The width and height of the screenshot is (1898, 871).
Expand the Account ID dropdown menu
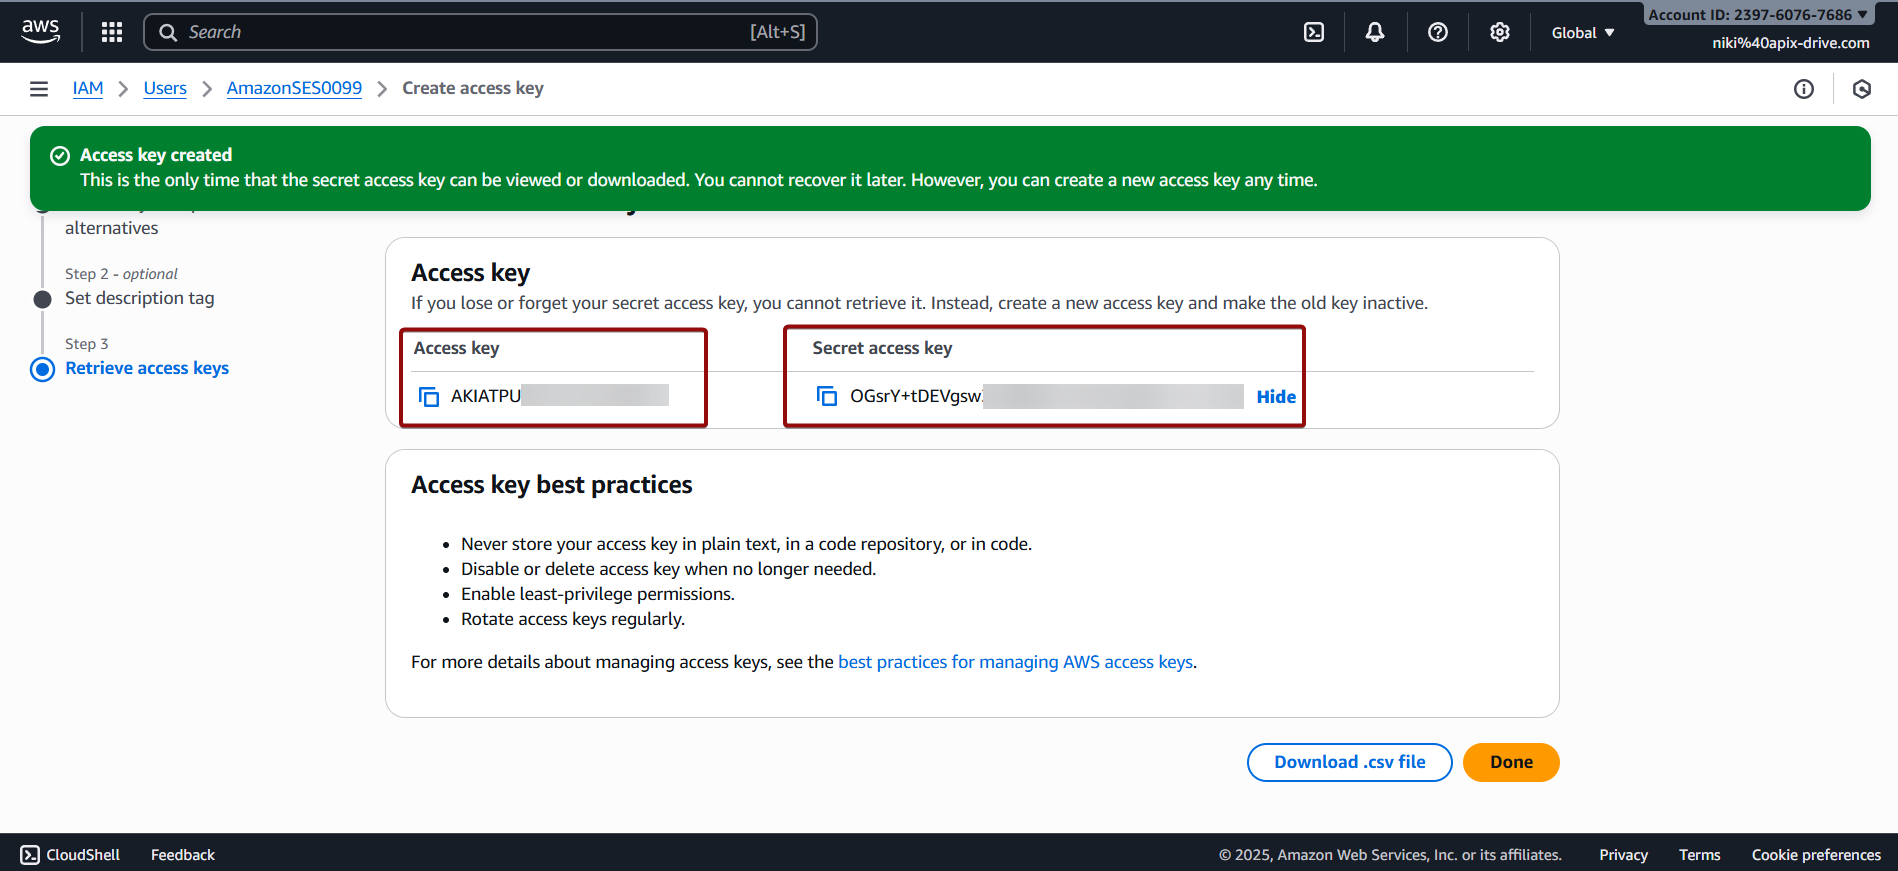[1757, 15]
